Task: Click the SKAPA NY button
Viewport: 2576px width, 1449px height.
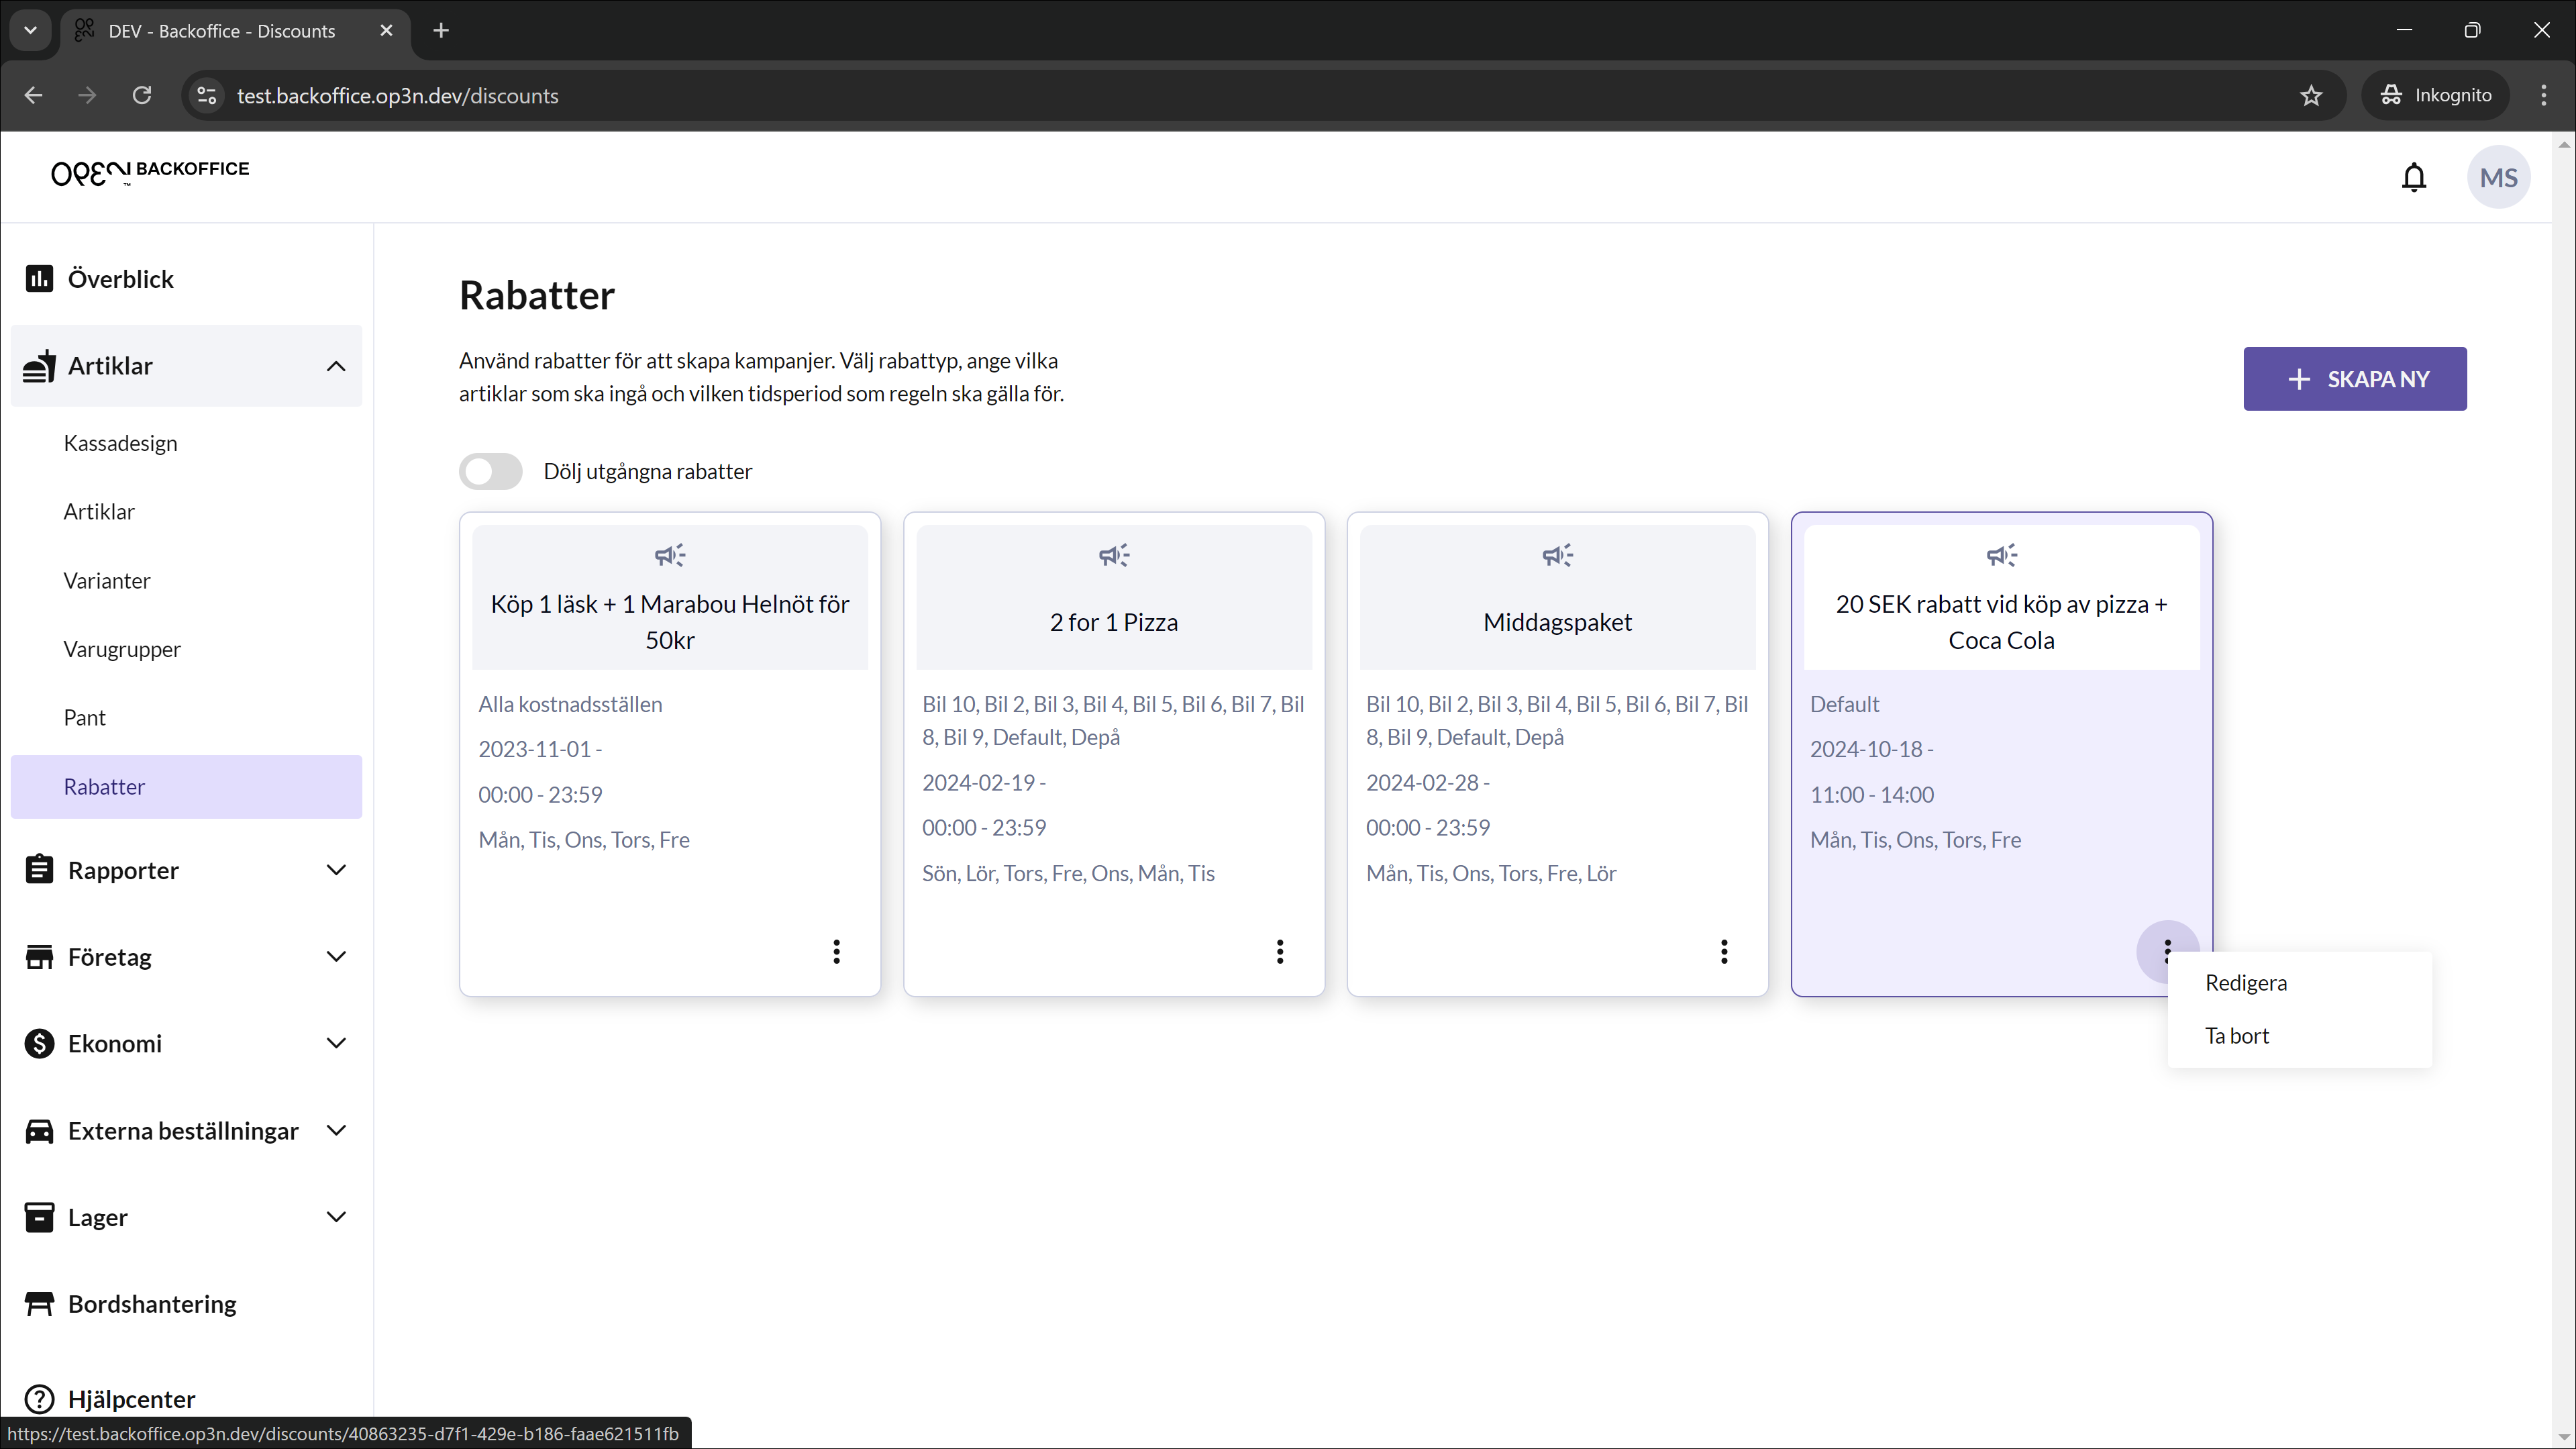Action: tap(2354, 379)
